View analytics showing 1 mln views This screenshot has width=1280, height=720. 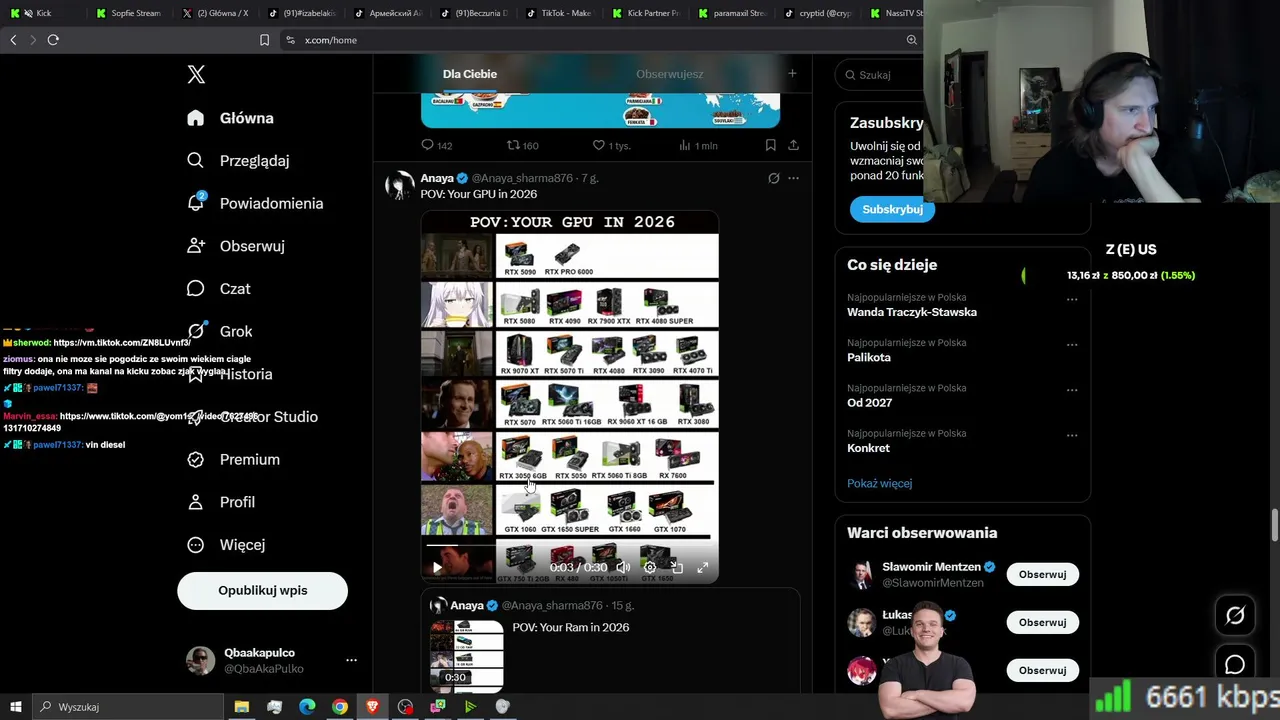698,145
